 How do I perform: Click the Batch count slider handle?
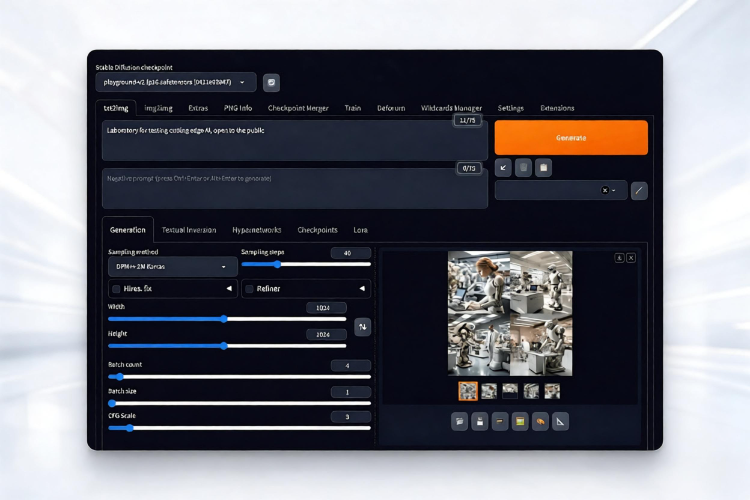pos(120,377)
